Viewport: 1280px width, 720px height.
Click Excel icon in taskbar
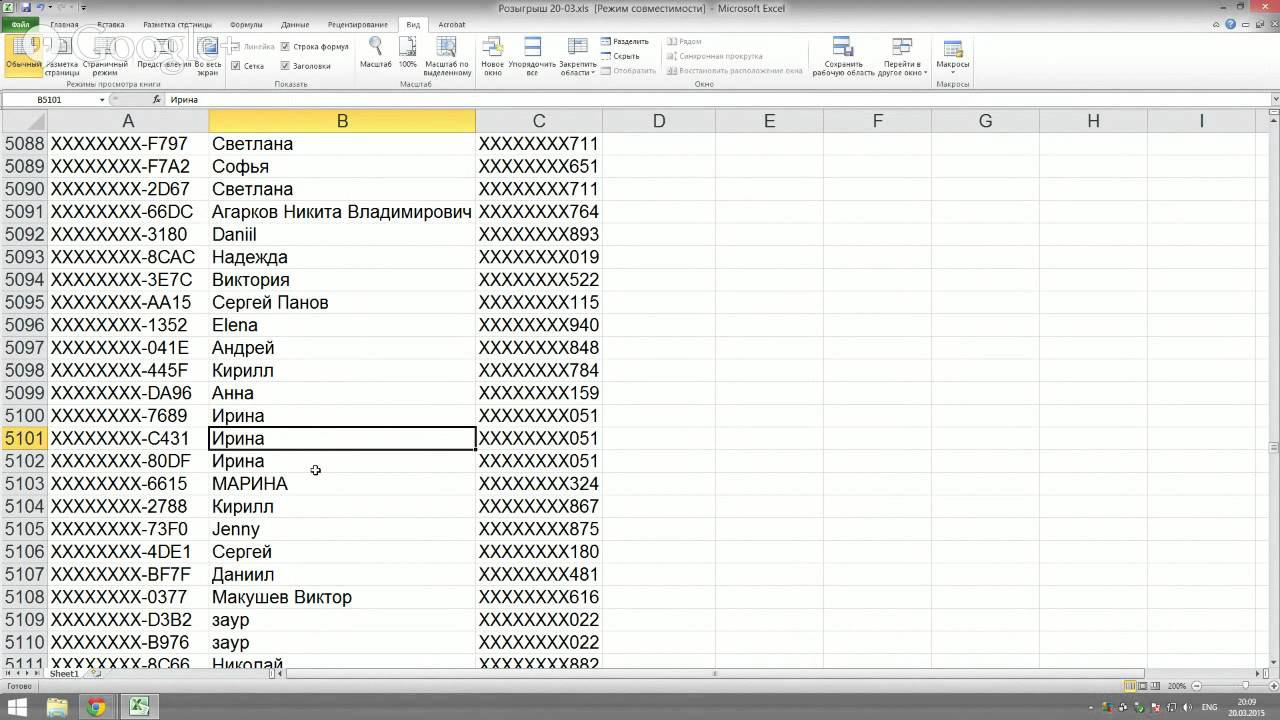[x=138, y=707]
